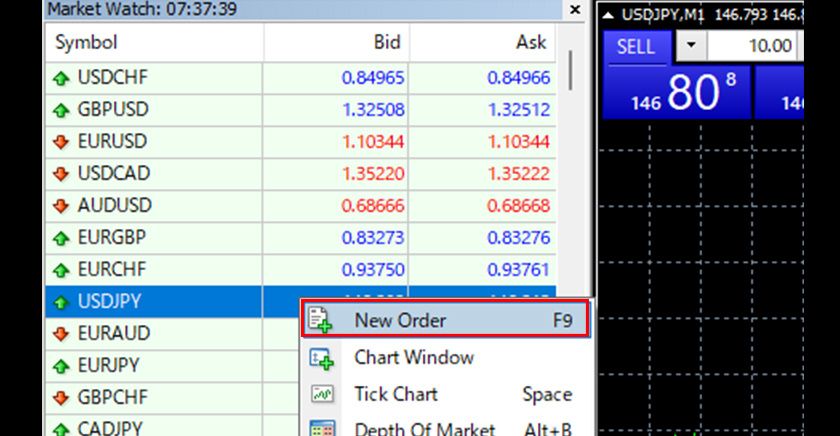Select New Order from the context menu
The width and height of the screenshot is (840, 436).
pyautogui.click(x=400, y=321)
